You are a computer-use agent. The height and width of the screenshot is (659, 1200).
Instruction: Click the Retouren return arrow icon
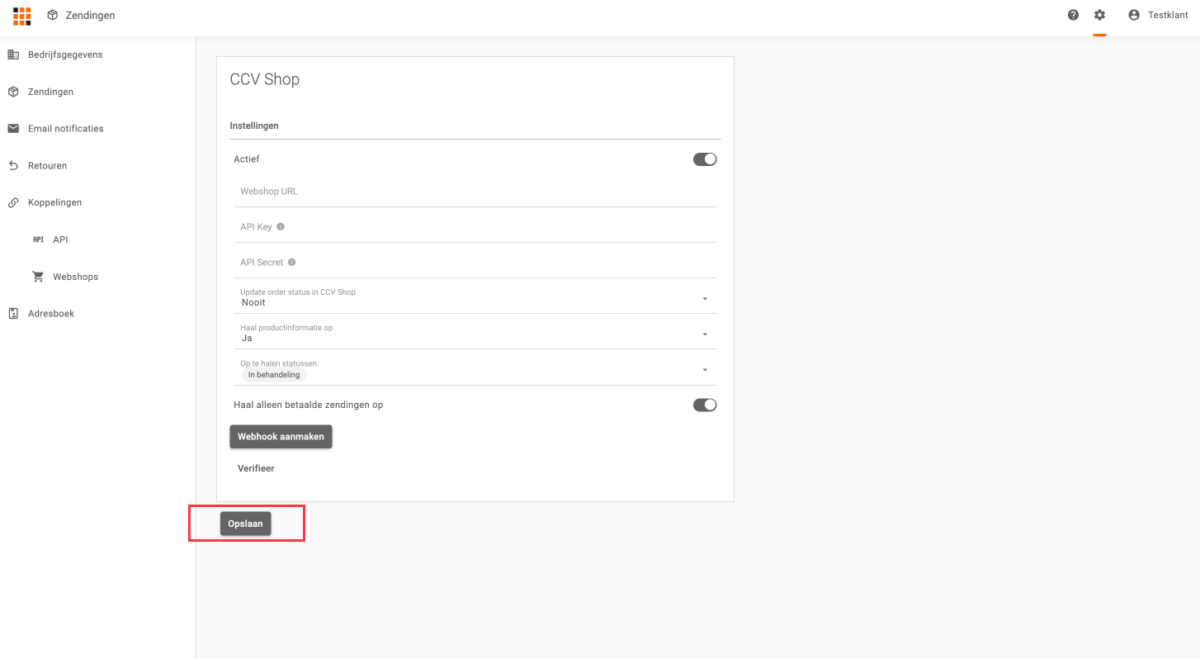click(14, 166)
